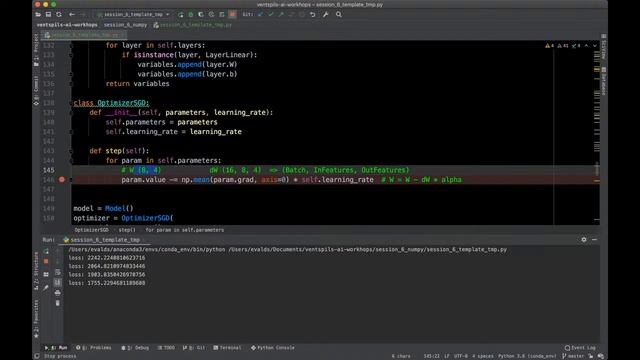Collapse the fold marker at for layer line 132
This screenshot has width=640, height=360.
[71, 45]
